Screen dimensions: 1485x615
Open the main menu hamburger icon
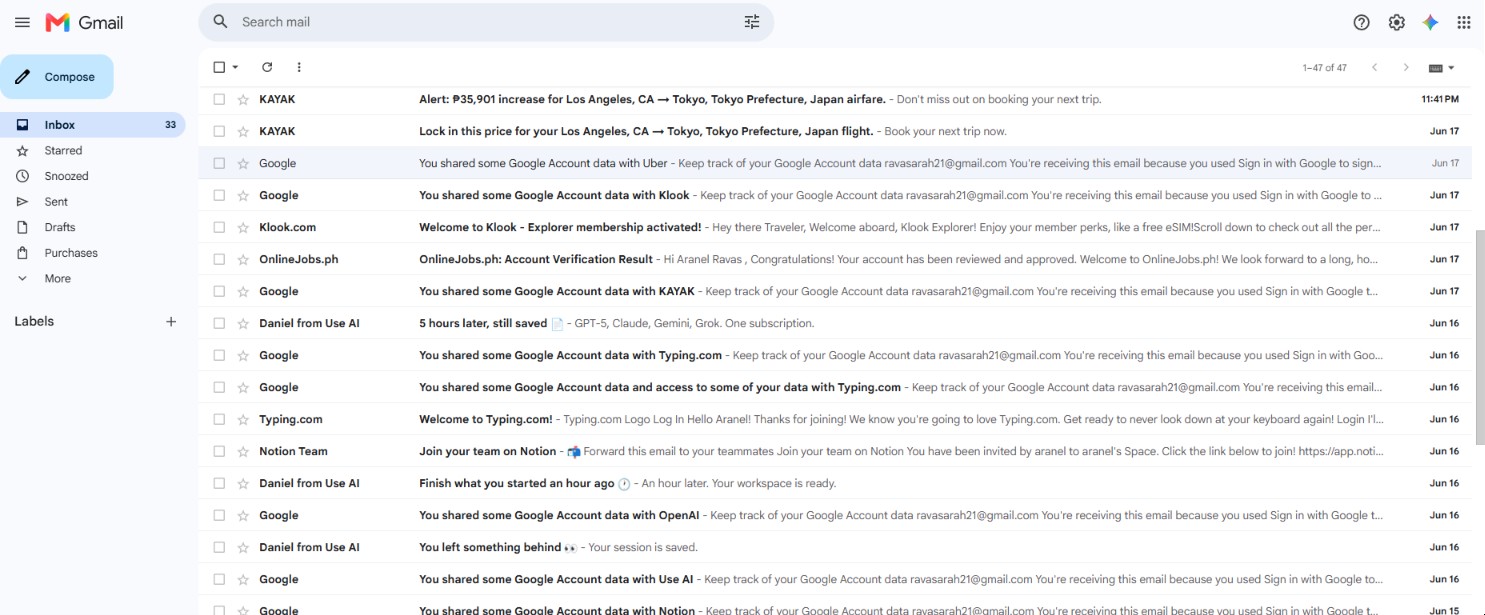click(22, 22)
